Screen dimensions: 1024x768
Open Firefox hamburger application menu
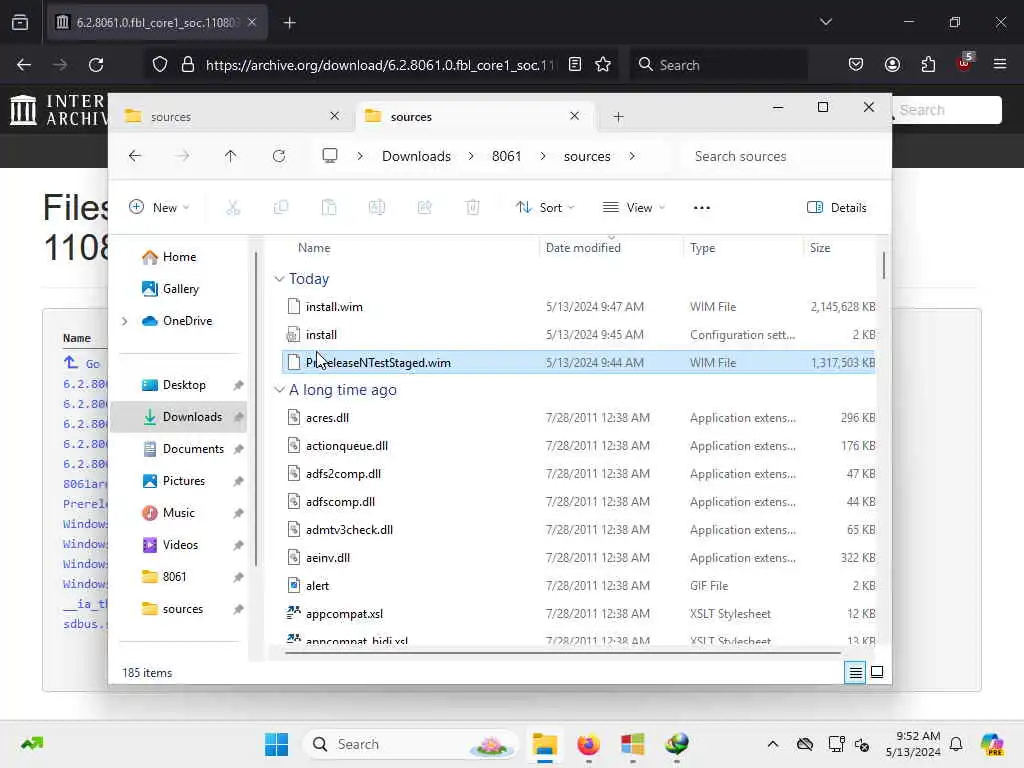pyautogui.click(x=1000, y=65)
